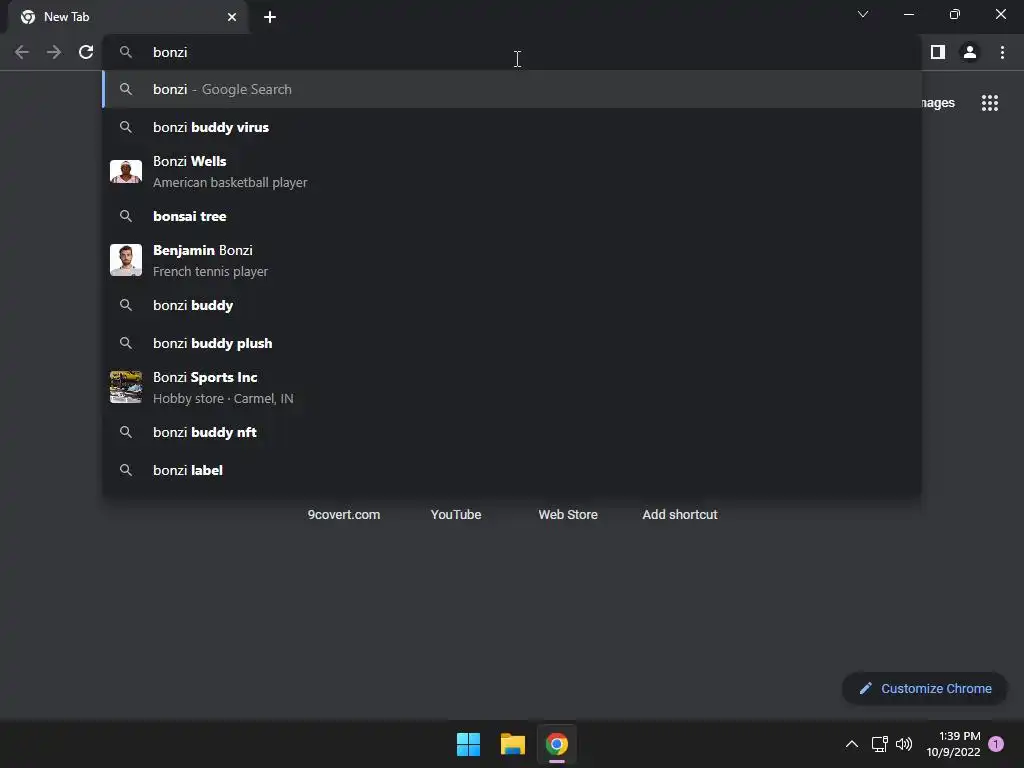The image size is (1024, 768).
Task: Pick the Bonzi Wells suggestion
Action: click(x=512, y=172)
